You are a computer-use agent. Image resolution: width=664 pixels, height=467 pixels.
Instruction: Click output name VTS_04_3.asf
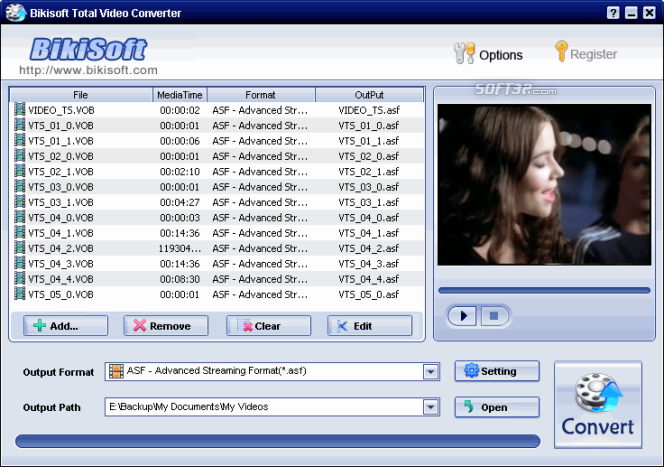click(369, 264)
